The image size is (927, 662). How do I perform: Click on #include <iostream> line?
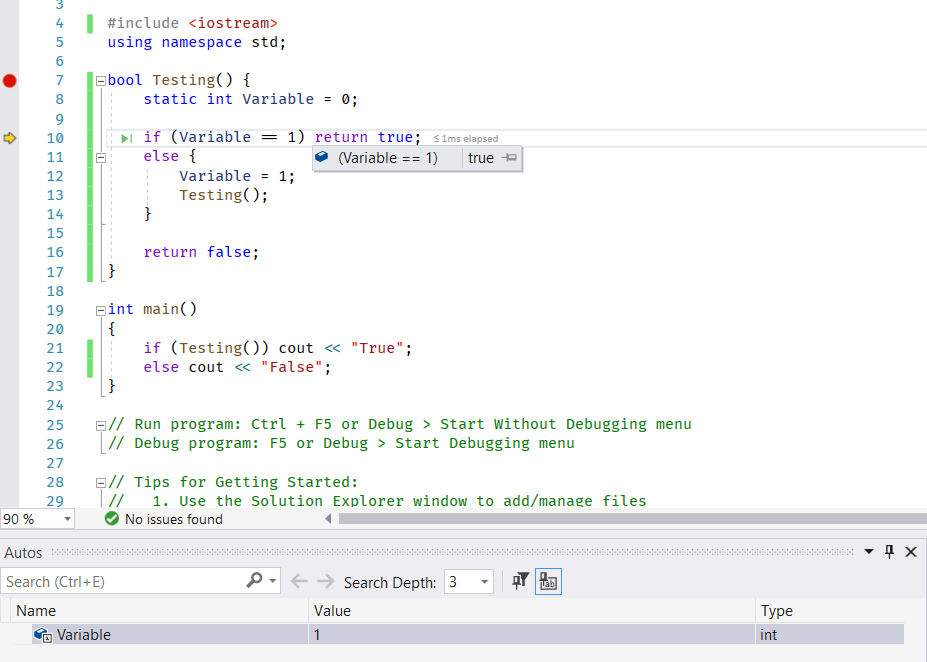click(192, 23)
